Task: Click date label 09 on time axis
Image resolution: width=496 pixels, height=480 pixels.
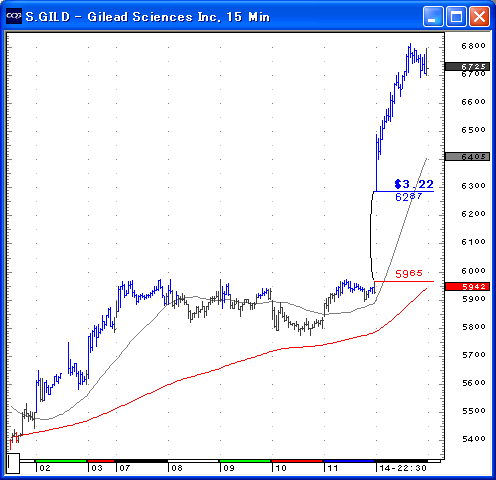Action: point(229,468)
